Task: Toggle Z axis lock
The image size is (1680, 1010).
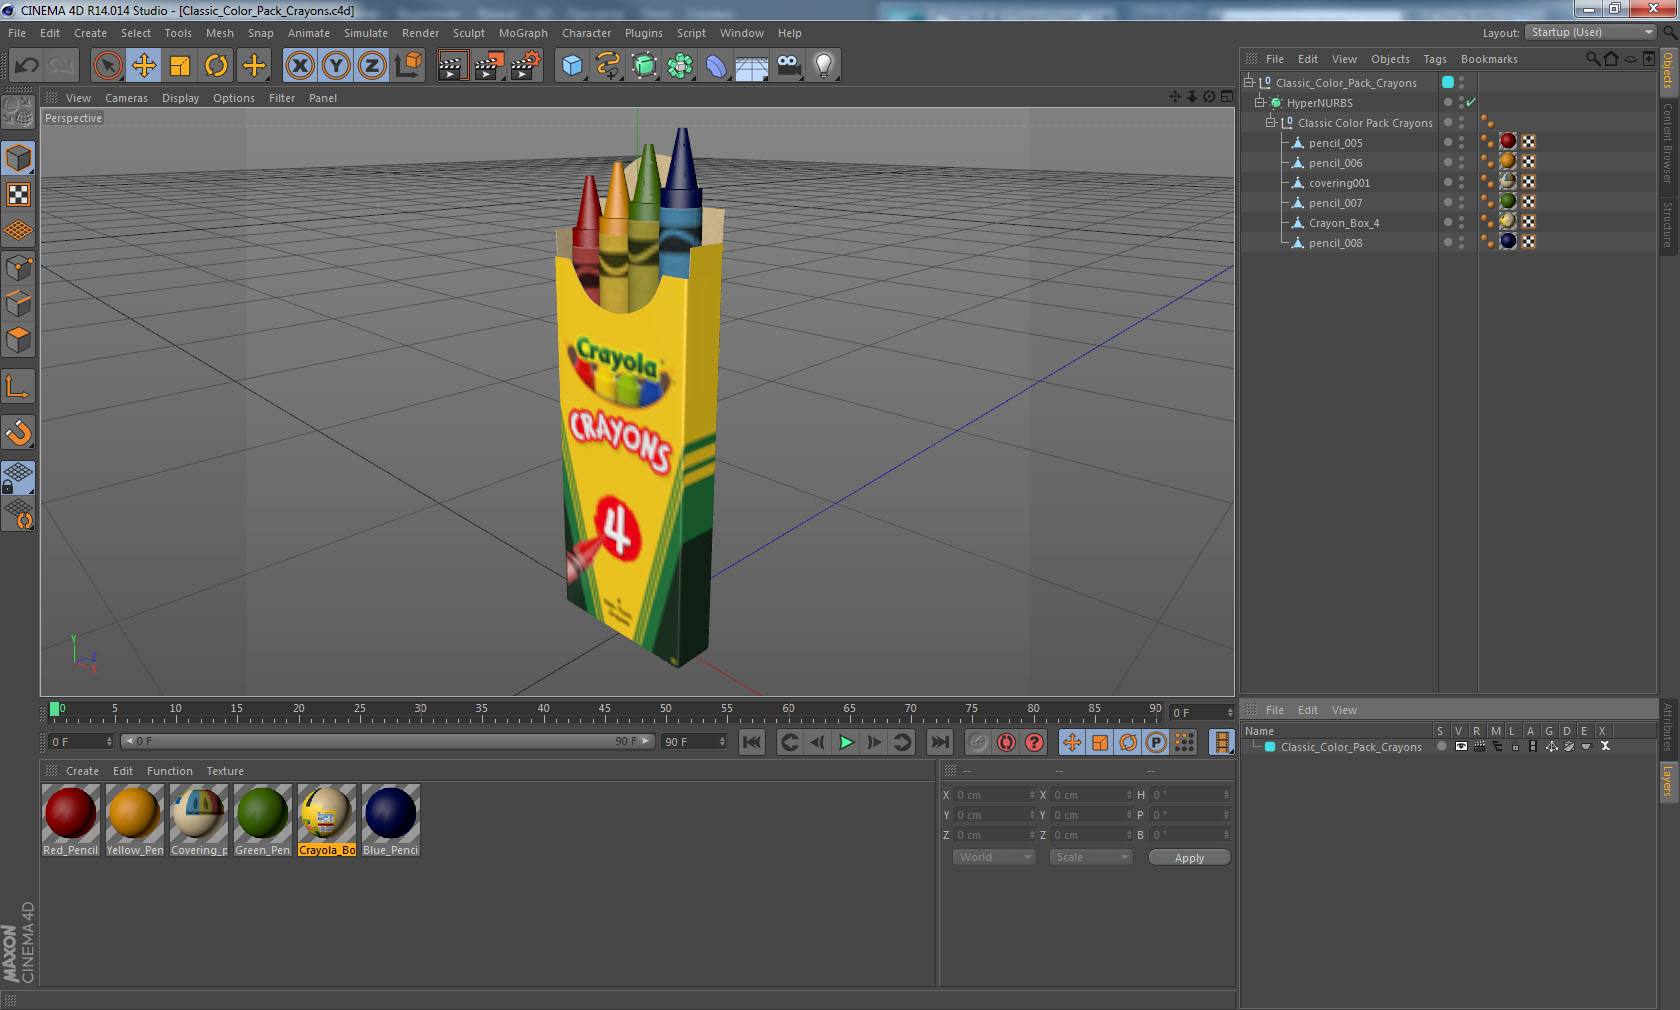Action: click(x=372, y=66)
